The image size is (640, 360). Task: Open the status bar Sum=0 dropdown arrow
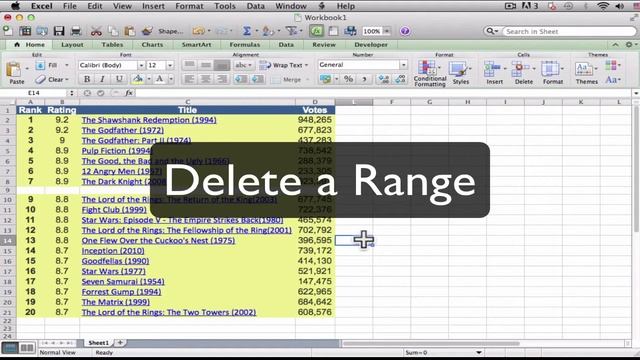pos(479,352)
